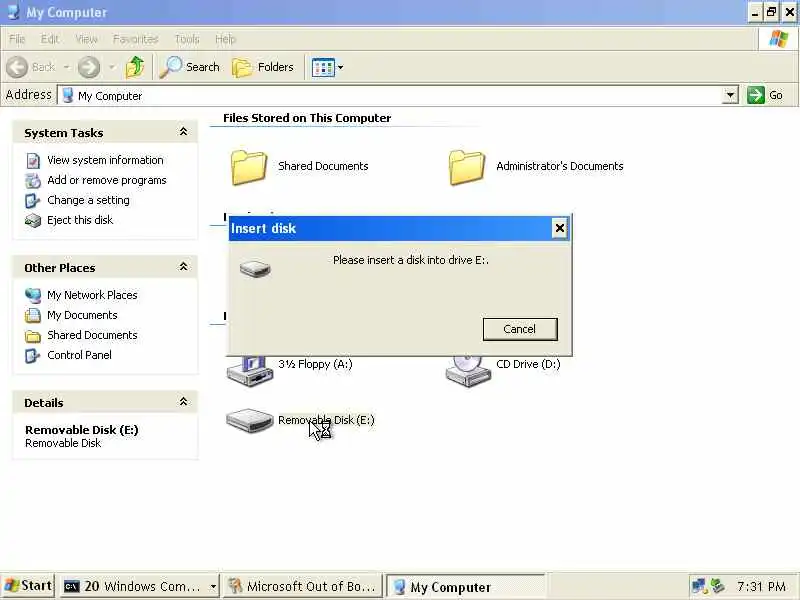Collapse the Other Places panel
Viewport: 800px width, 600px height.
183,267
